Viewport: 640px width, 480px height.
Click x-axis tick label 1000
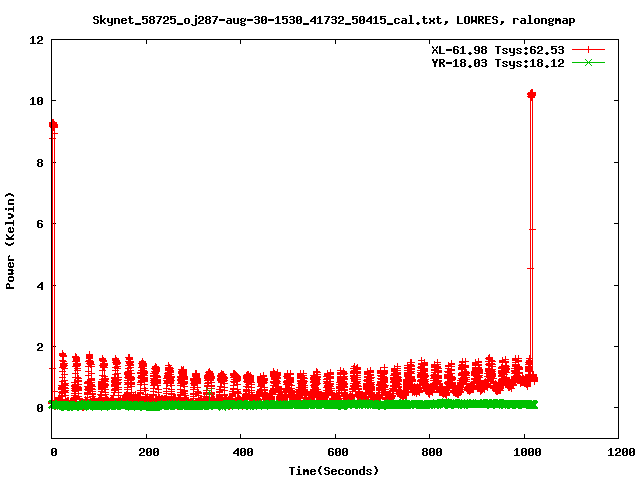[x=526, y=452]
